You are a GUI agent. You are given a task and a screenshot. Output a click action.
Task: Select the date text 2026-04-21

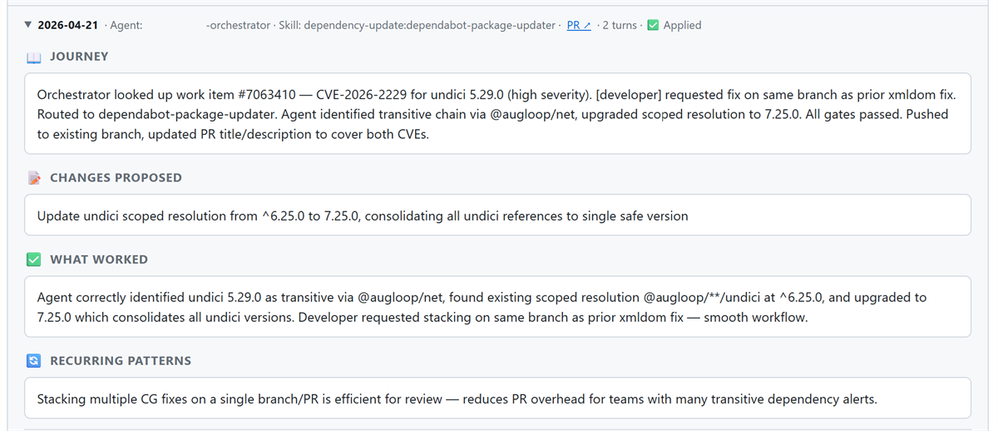point(68,25)
